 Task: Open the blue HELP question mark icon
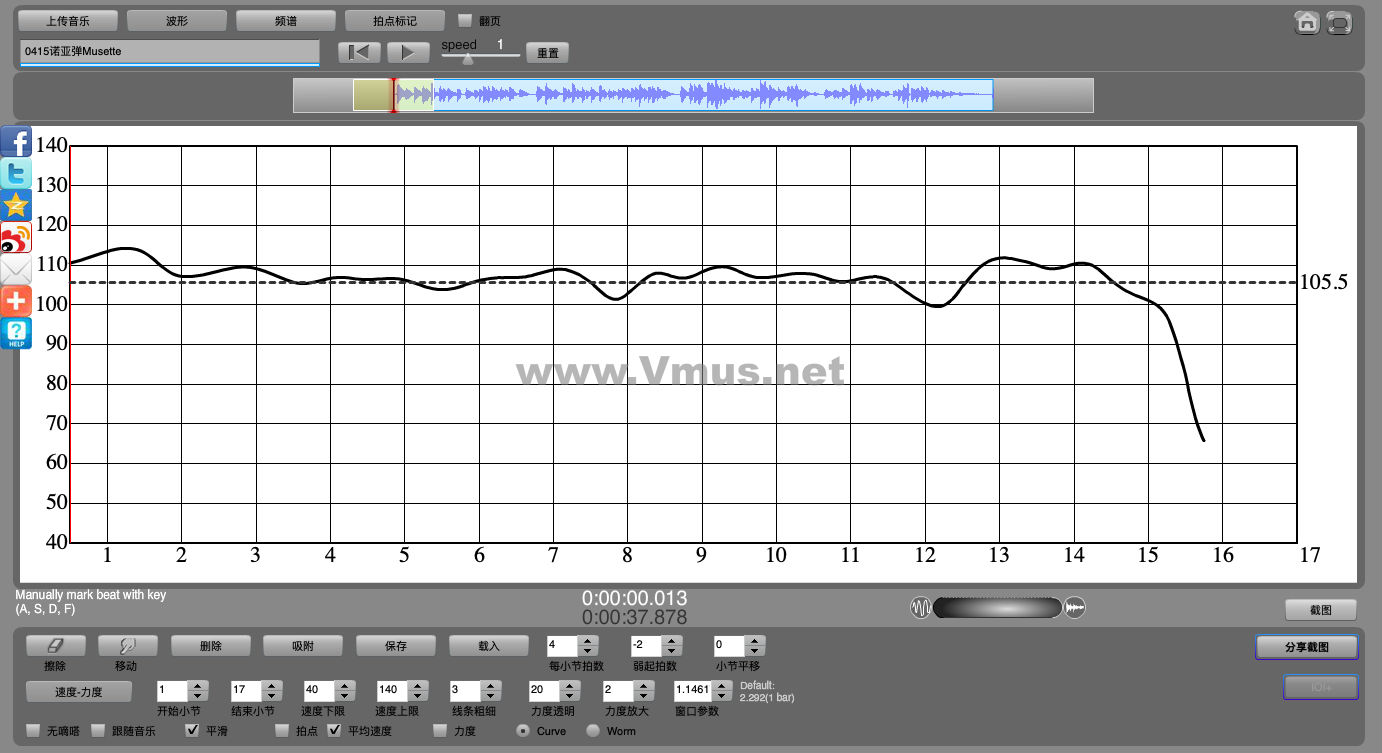point(16,333)
